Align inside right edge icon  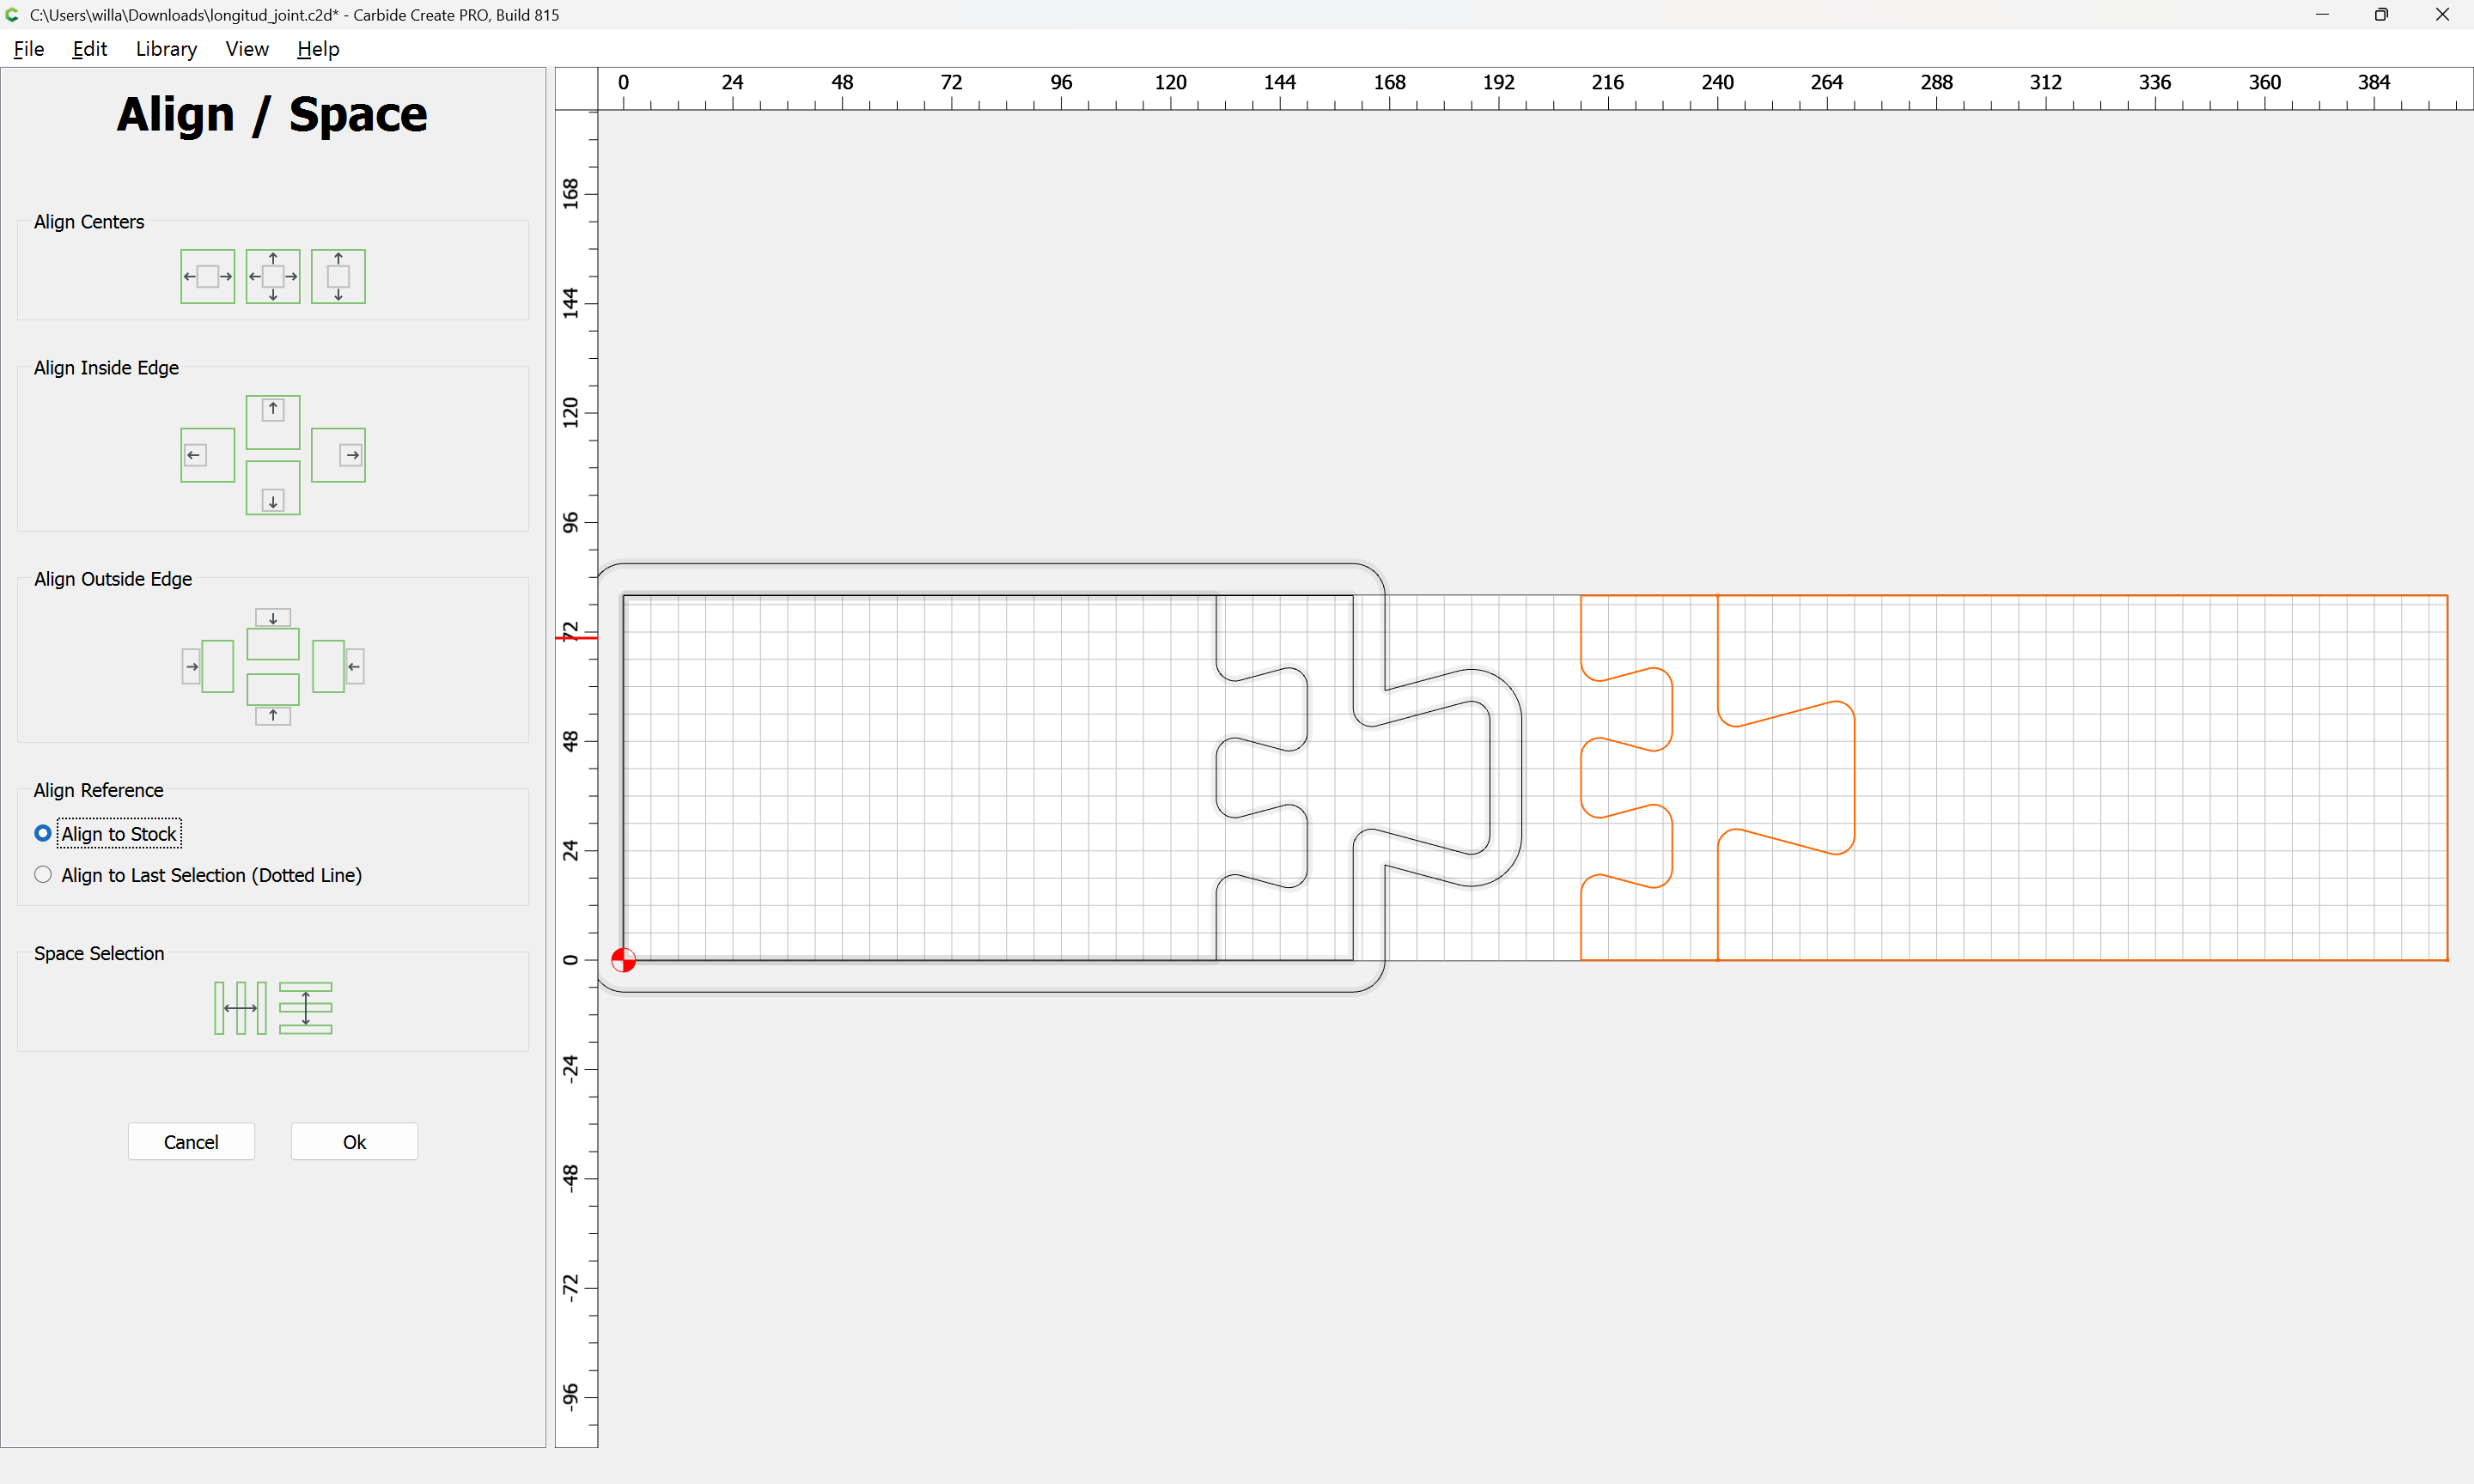point(338,455)
